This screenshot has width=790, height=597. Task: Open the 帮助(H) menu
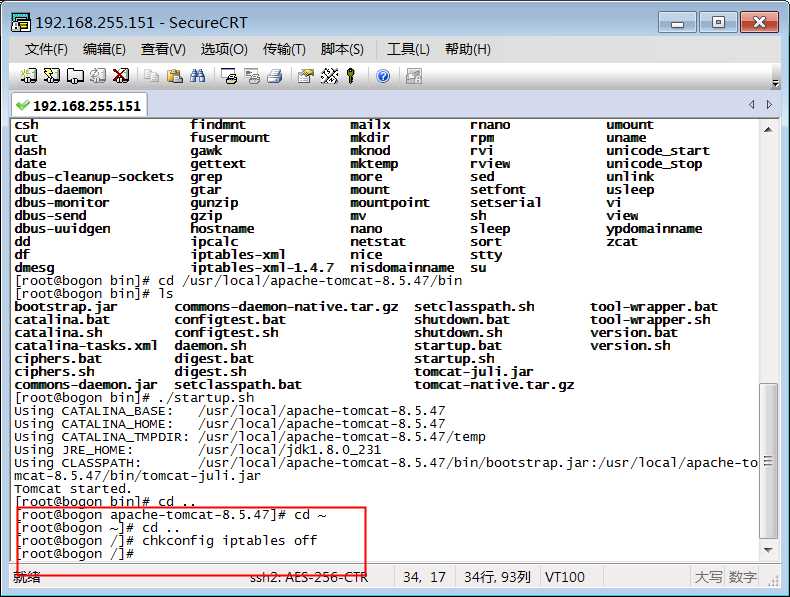pos(468,49)
